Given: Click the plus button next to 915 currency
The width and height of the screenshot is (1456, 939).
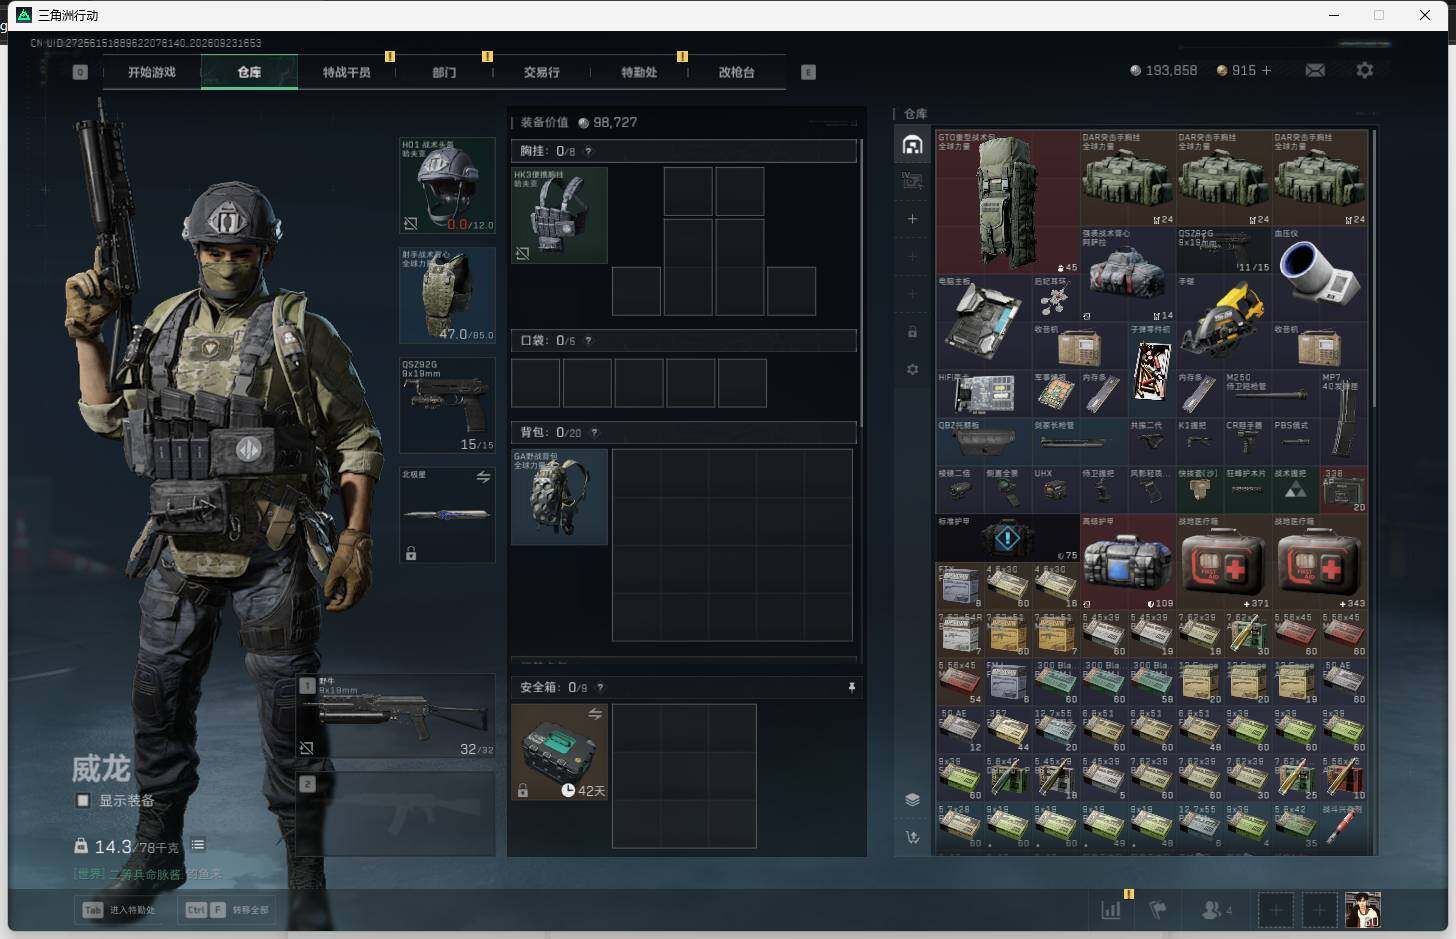Looking at the screenshot, I should pos(1266,70).
